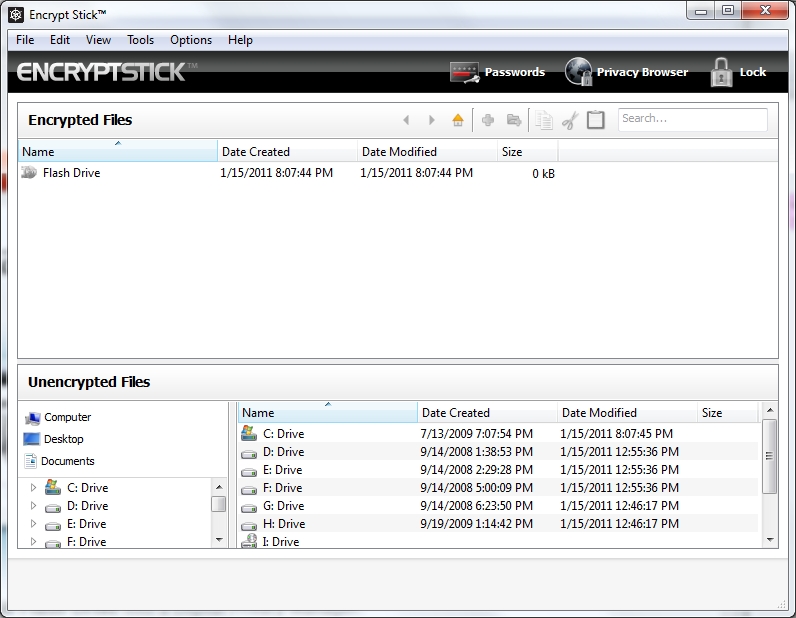Select F: Drive tree label
Image resolution: width=796 pixels, height=618 pixels.
(86, 541)
